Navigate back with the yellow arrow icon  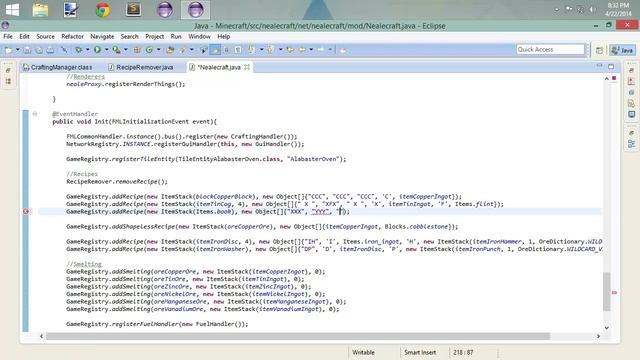(302, 50)
